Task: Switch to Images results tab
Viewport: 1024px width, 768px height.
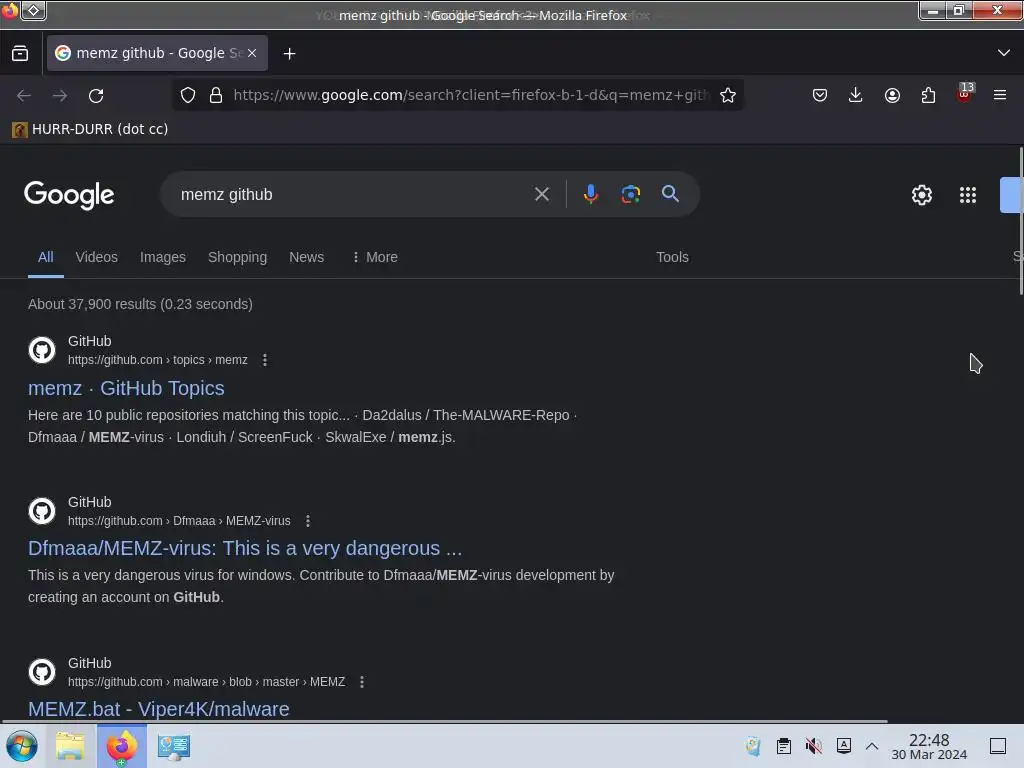Action: 163,257
